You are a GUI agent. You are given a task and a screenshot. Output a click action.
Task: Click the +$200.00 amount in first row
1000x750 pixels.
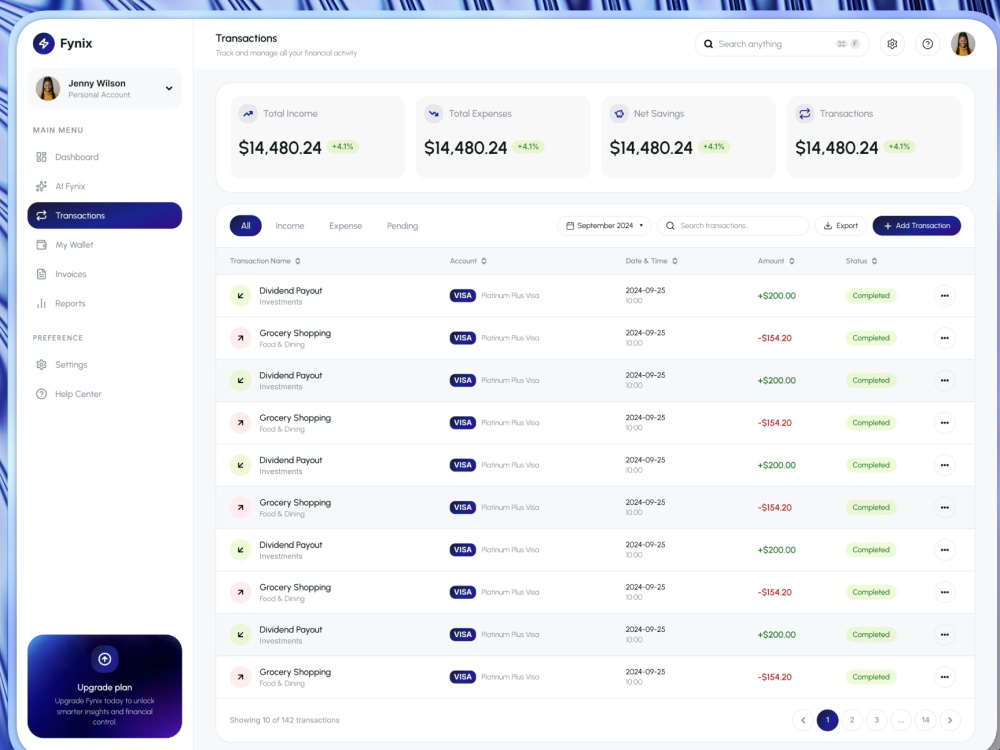click(776, 296)
